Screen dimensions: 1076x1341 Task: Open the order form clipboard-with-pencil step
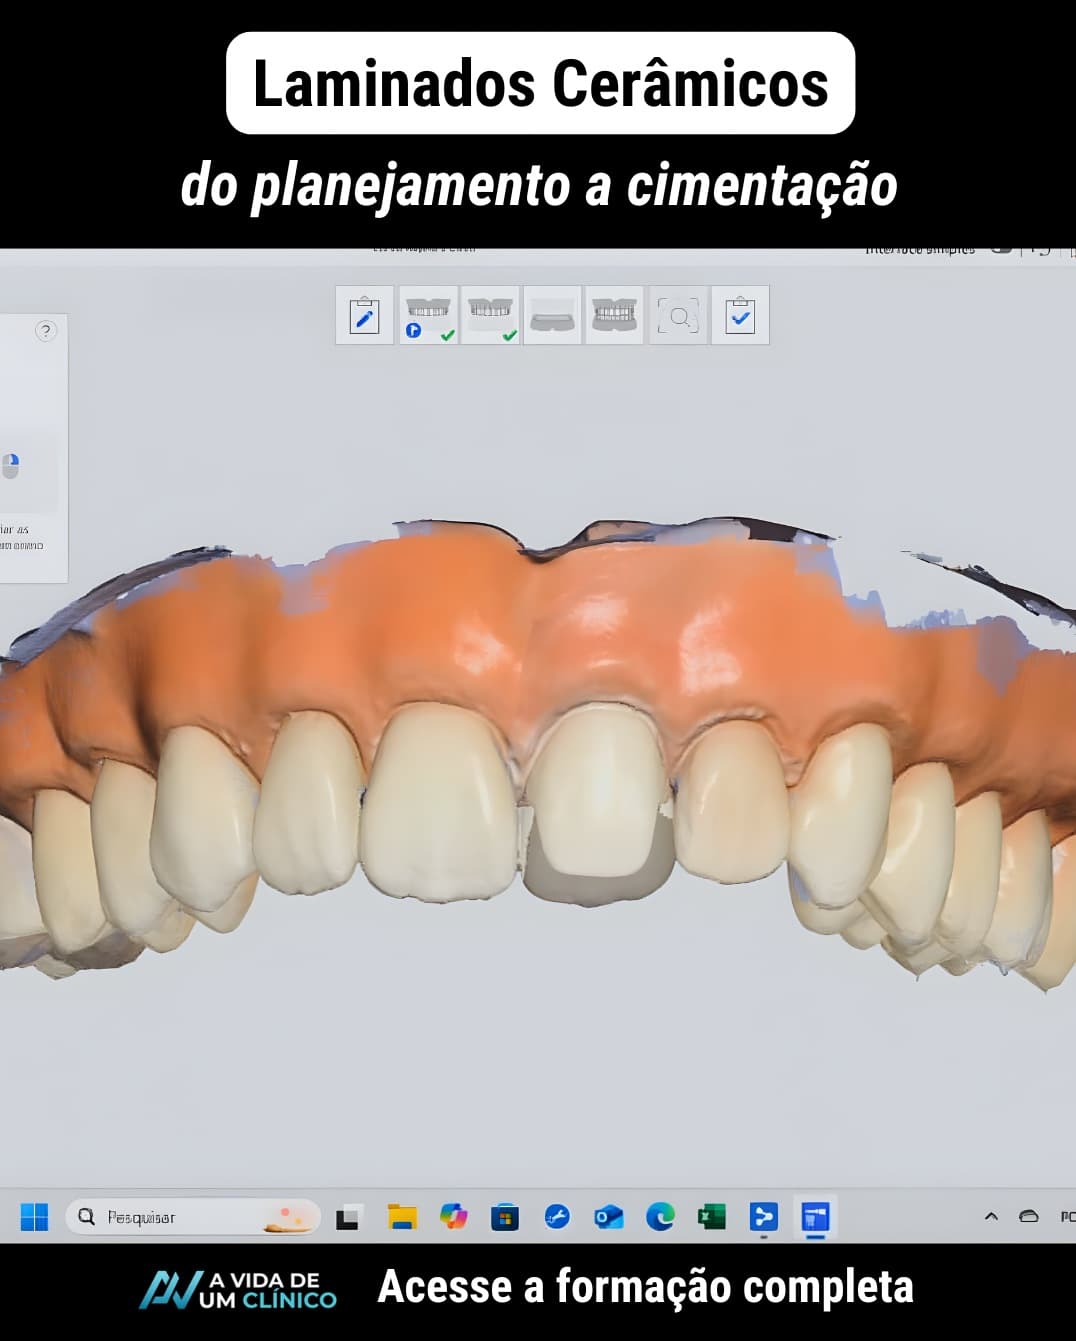(x=365, y=316)
